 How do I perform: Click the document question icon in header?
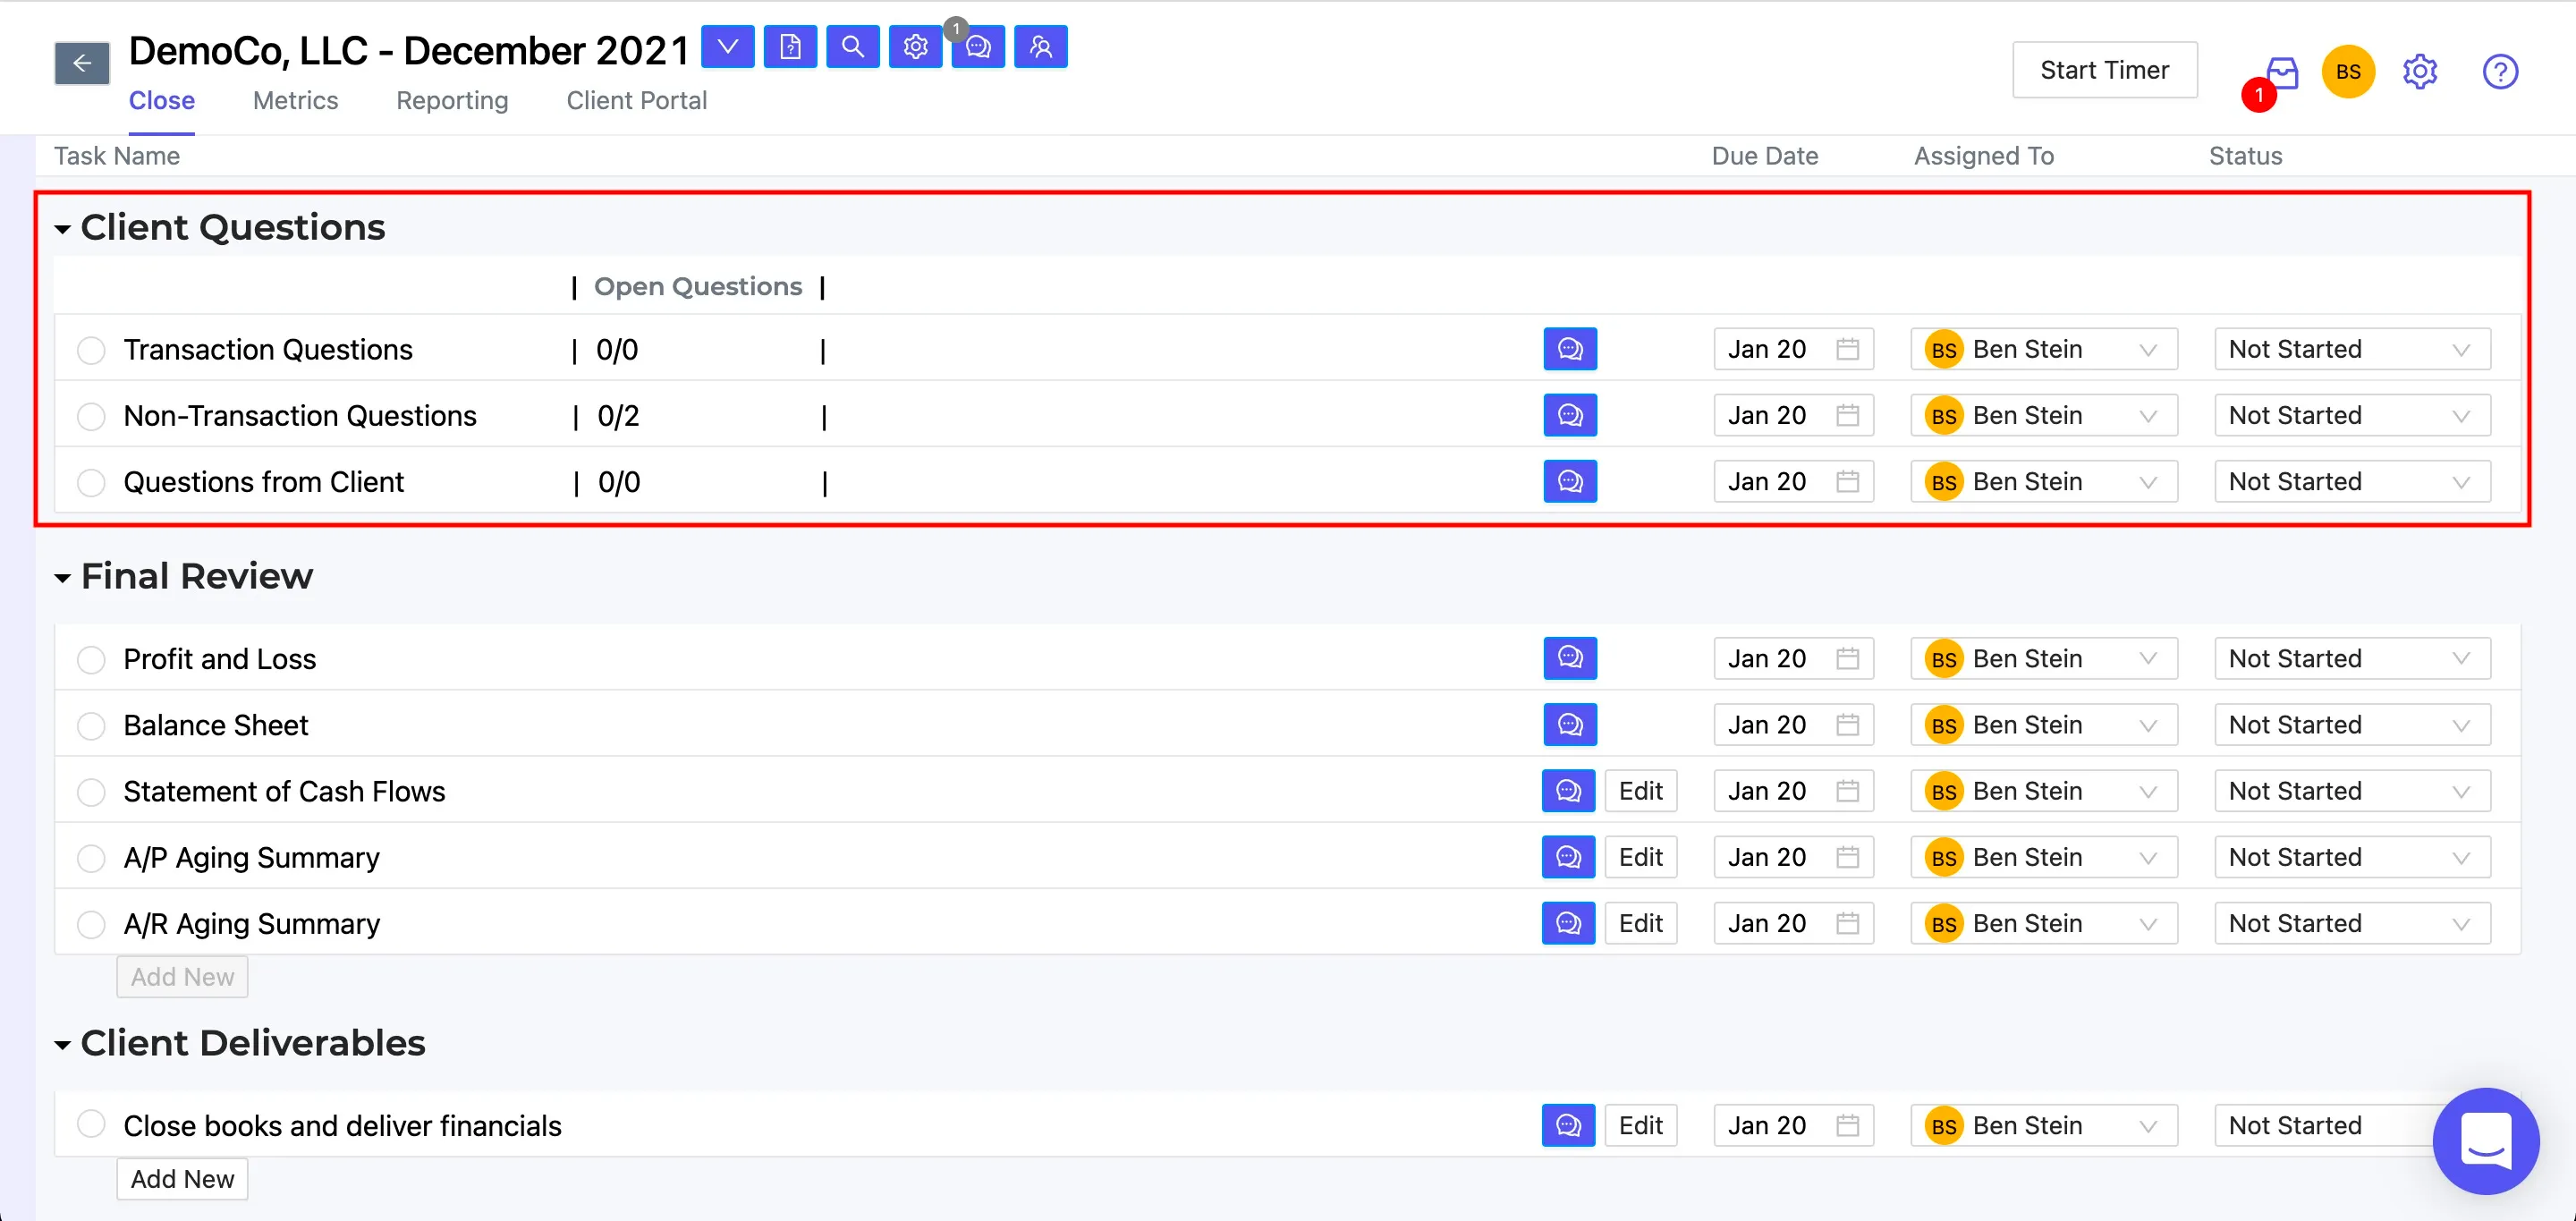(x=790, y=47)
